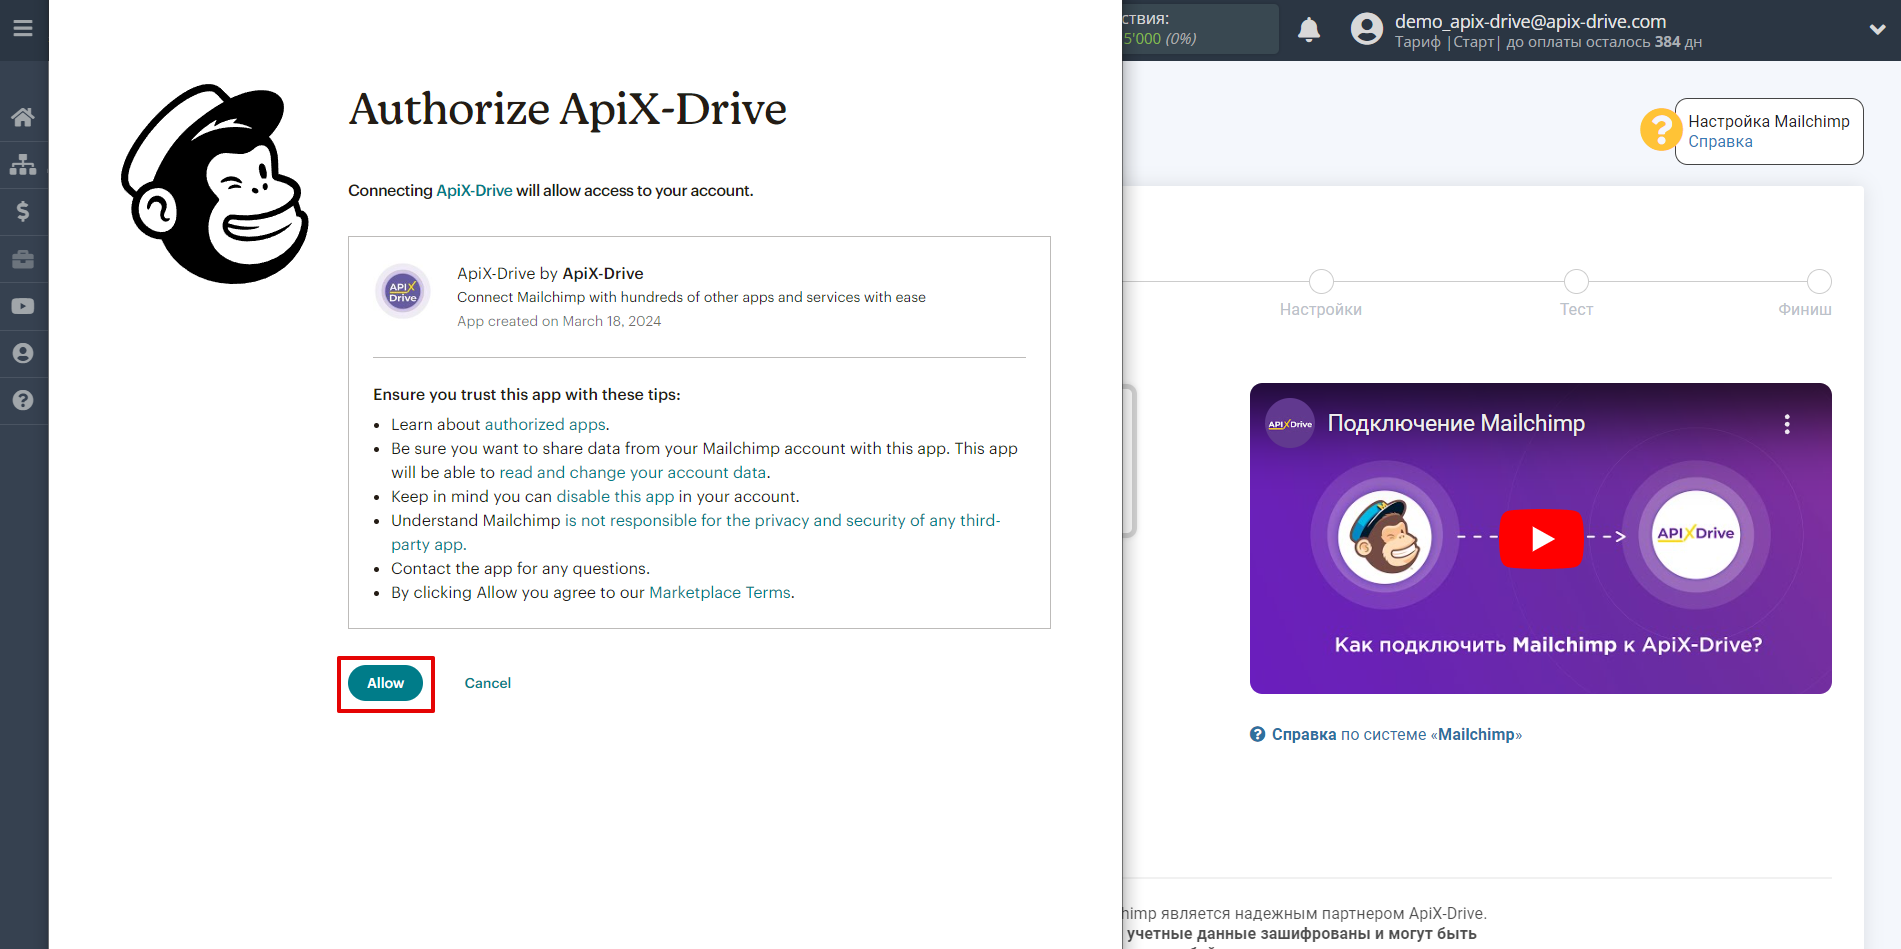The height and width of the screenshot is (949, 1901).
Task: Click the Authorize ApiX-Drive heading
Action: pos(567,110)
